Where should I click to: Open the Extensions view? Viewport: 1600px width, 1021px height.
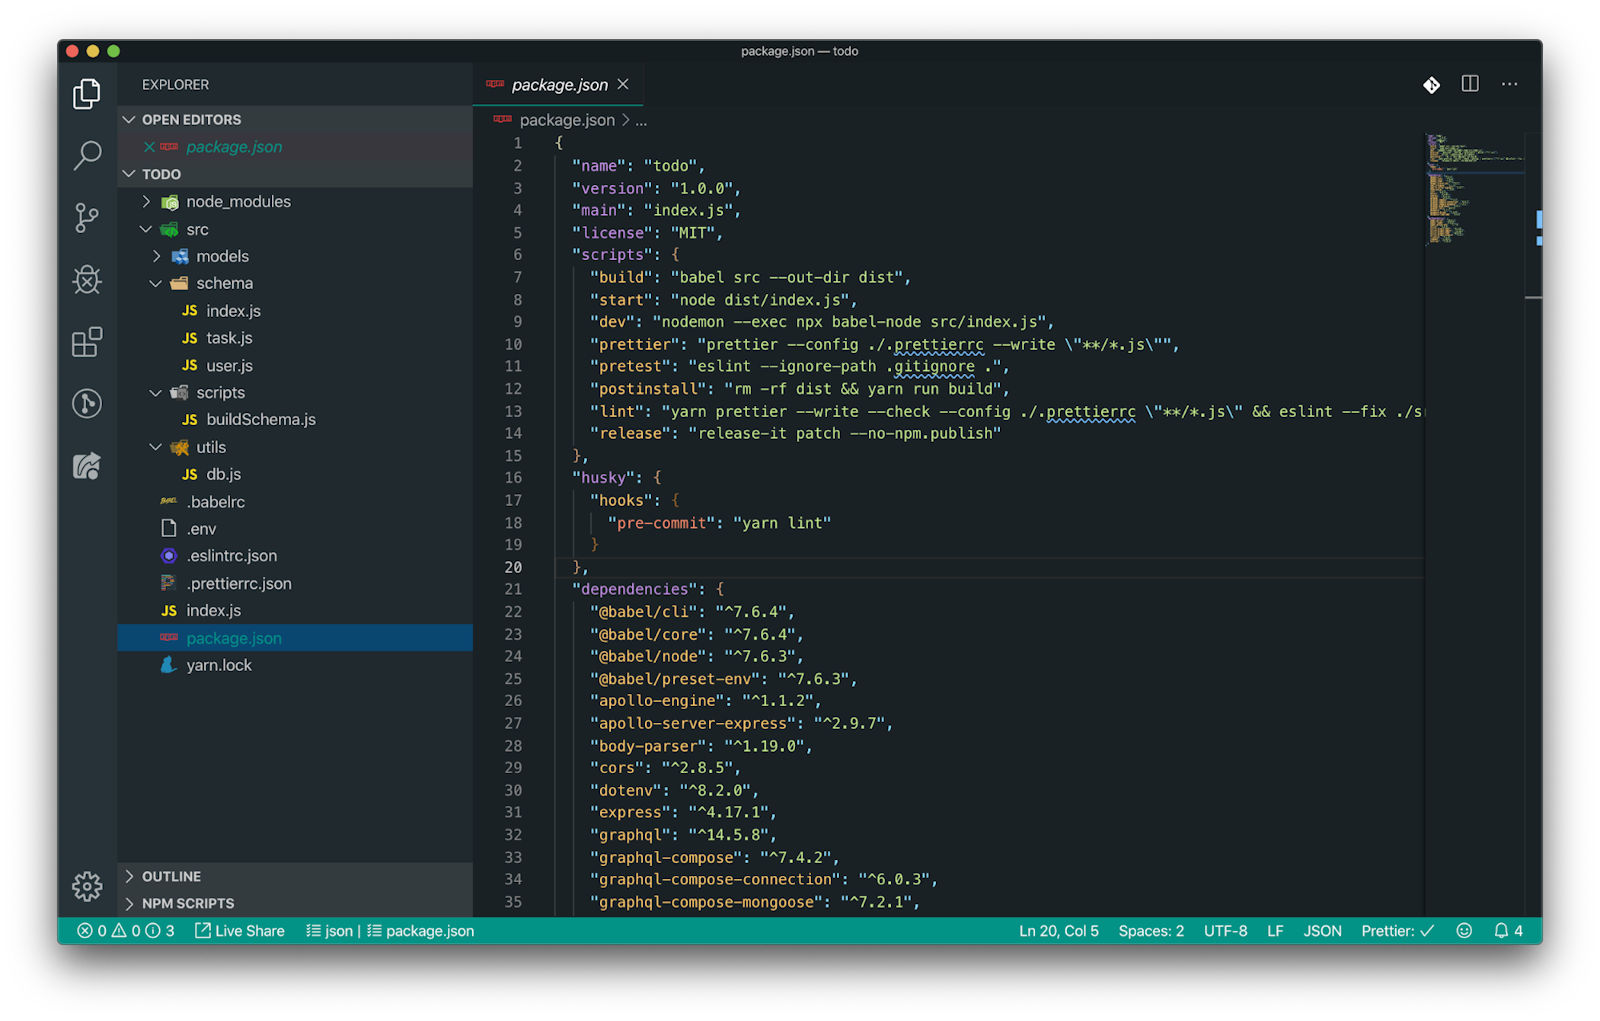click(x=87, y=342)
